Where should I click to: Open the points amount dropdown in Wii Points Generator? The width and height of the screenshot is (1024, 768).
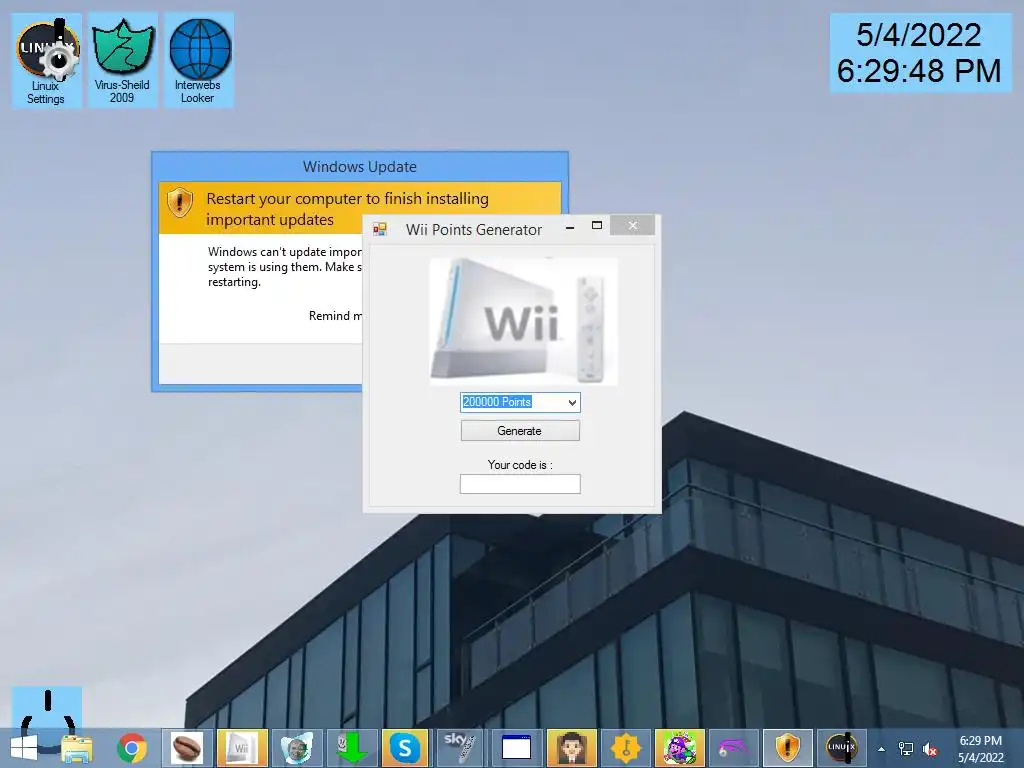click(x=572, y=402)
